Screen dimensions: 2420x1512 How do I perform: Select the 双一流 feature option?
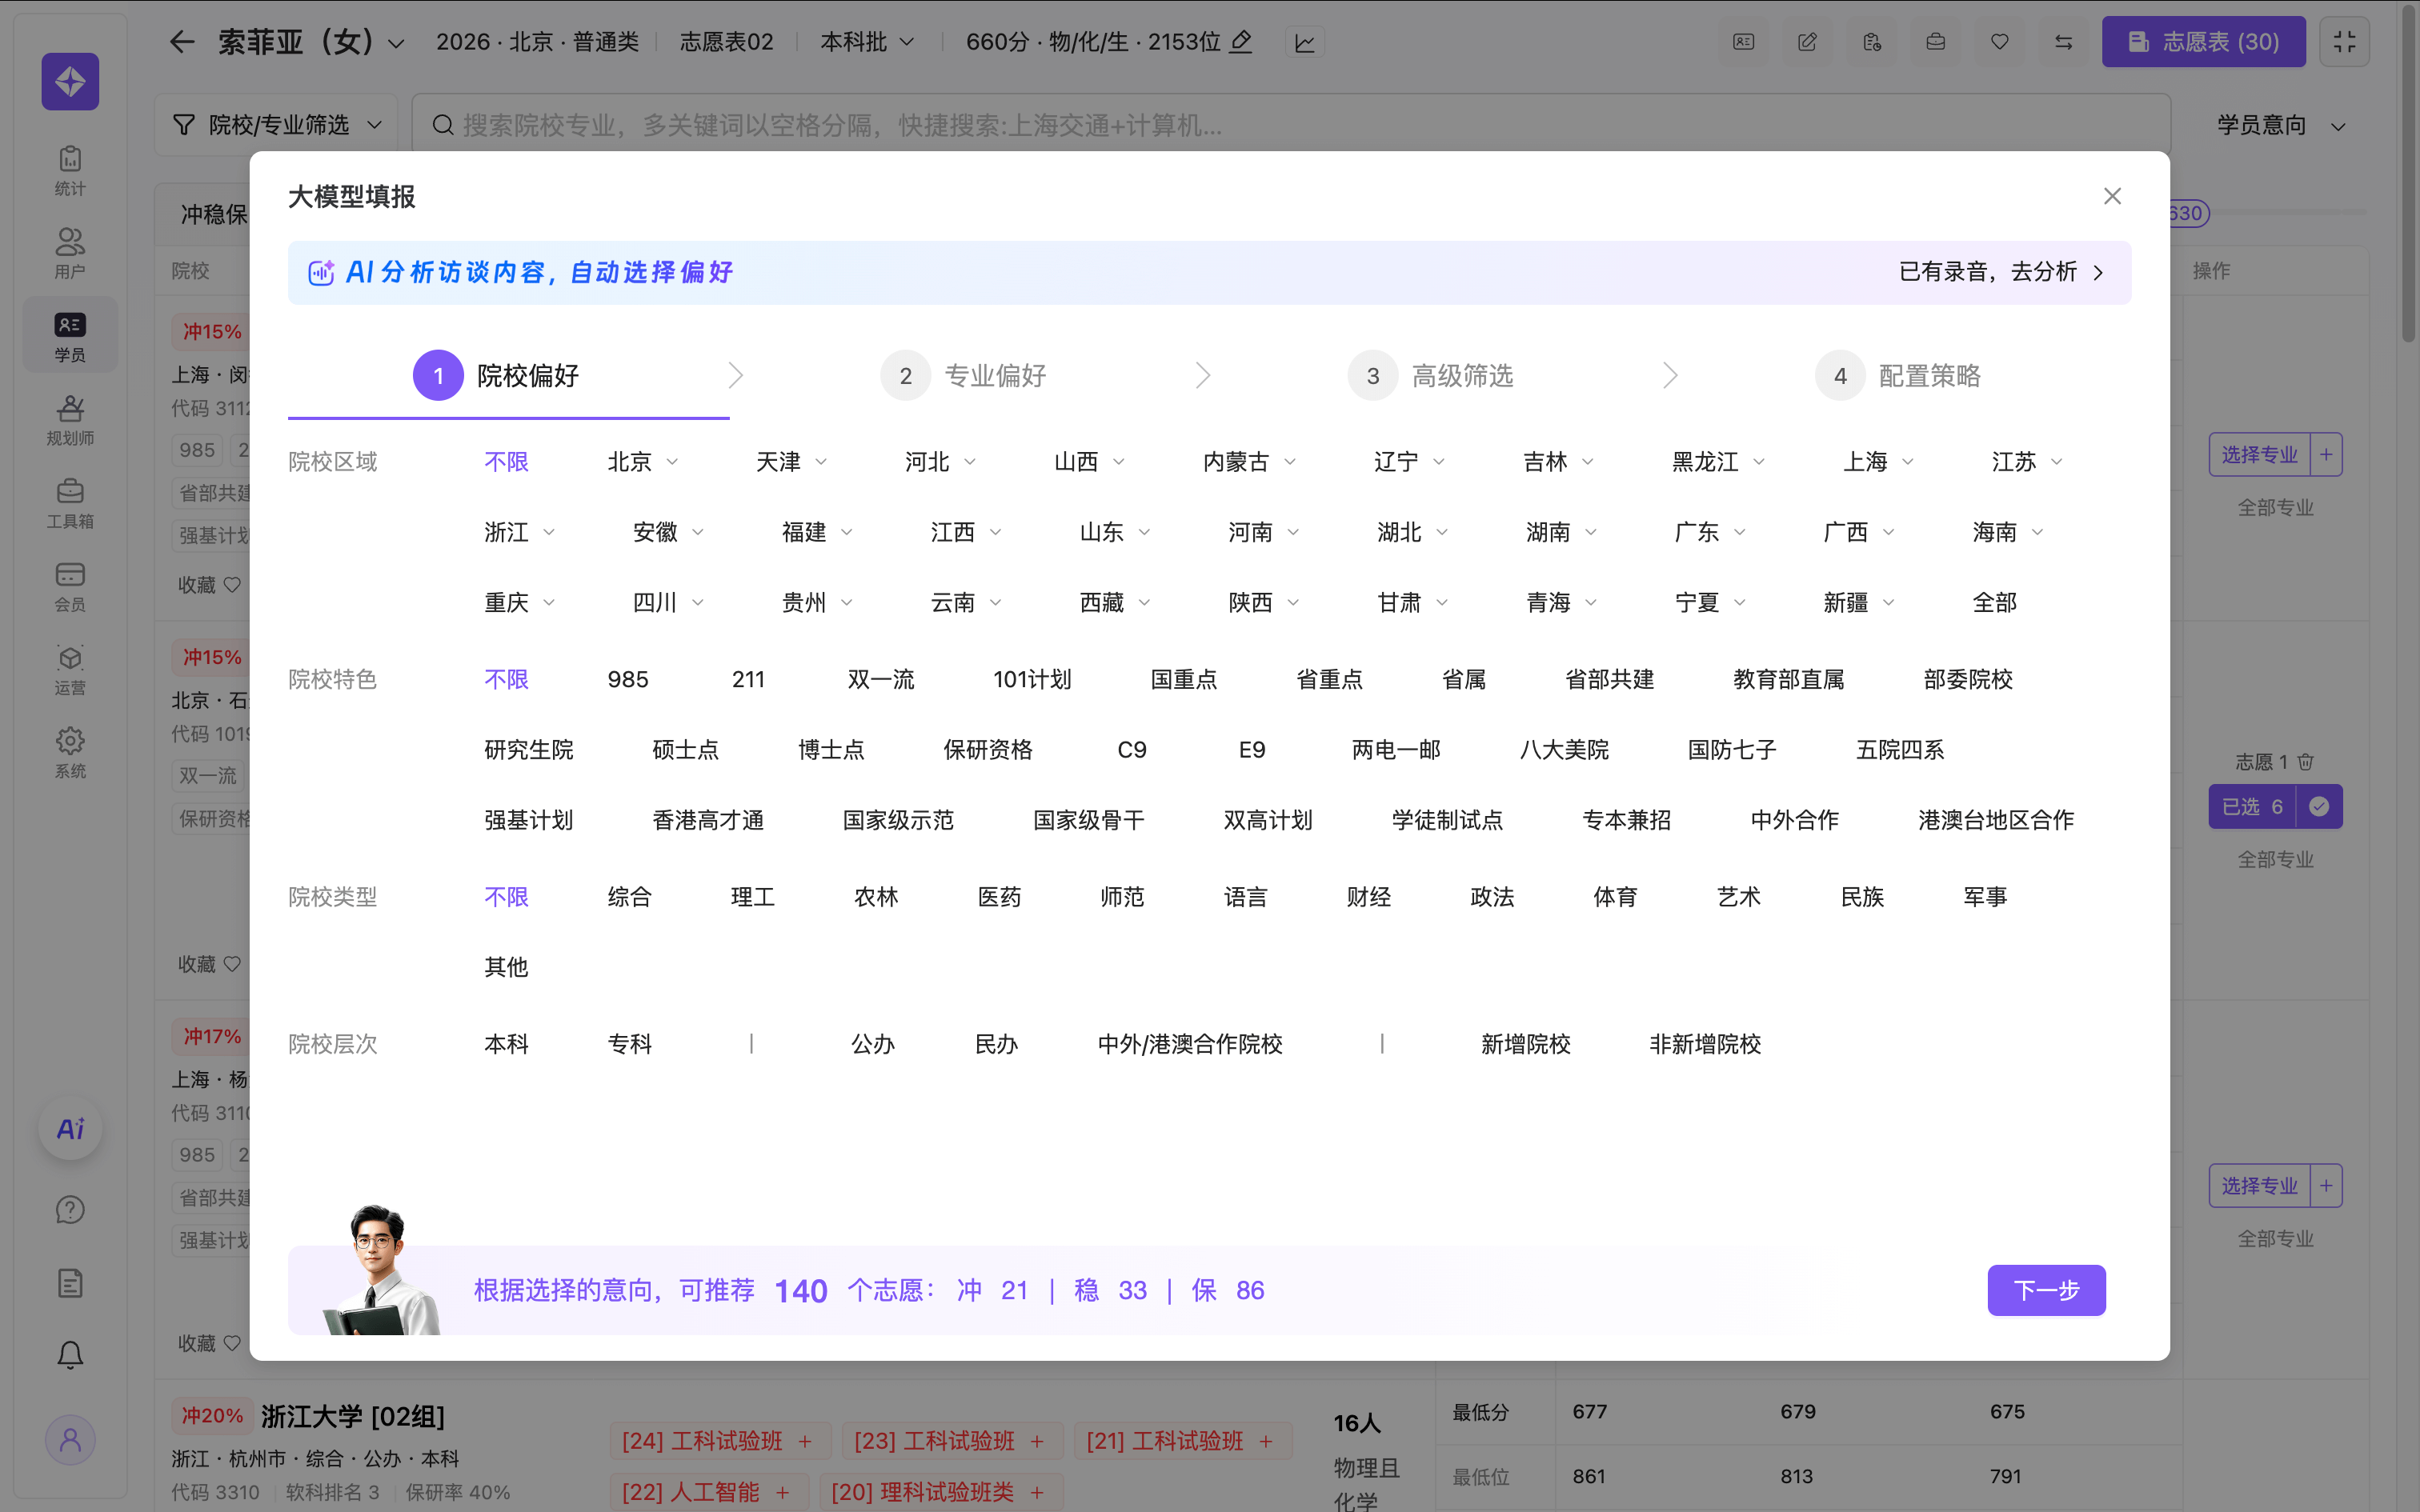click(x=880, y=680)
